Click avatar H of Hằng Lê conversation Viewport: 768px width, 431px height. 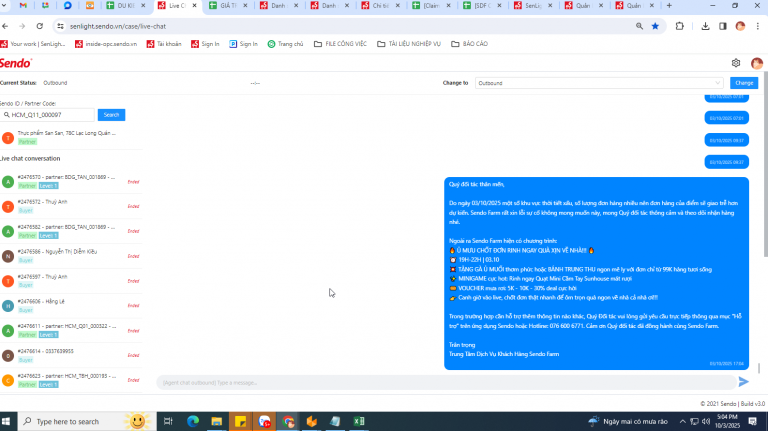(8, 306)
